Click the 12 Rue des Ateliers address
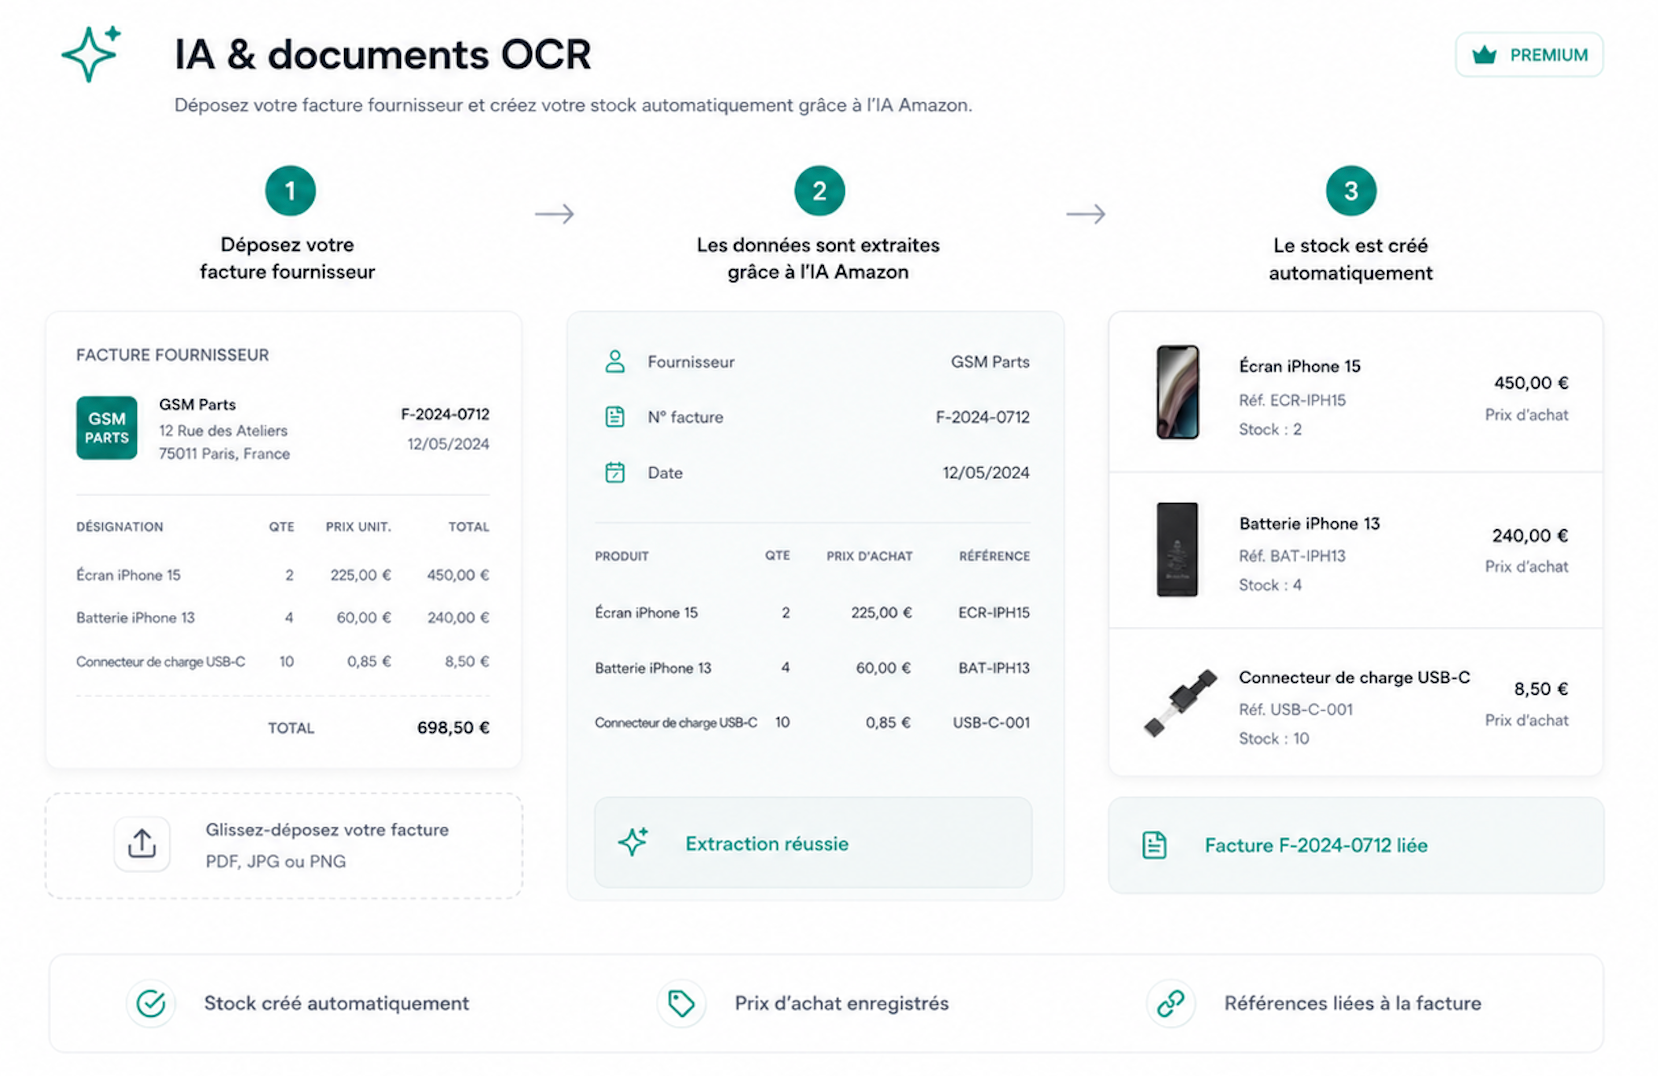1658x1076 pixels. pyautogui.click(x=223, y=431)
